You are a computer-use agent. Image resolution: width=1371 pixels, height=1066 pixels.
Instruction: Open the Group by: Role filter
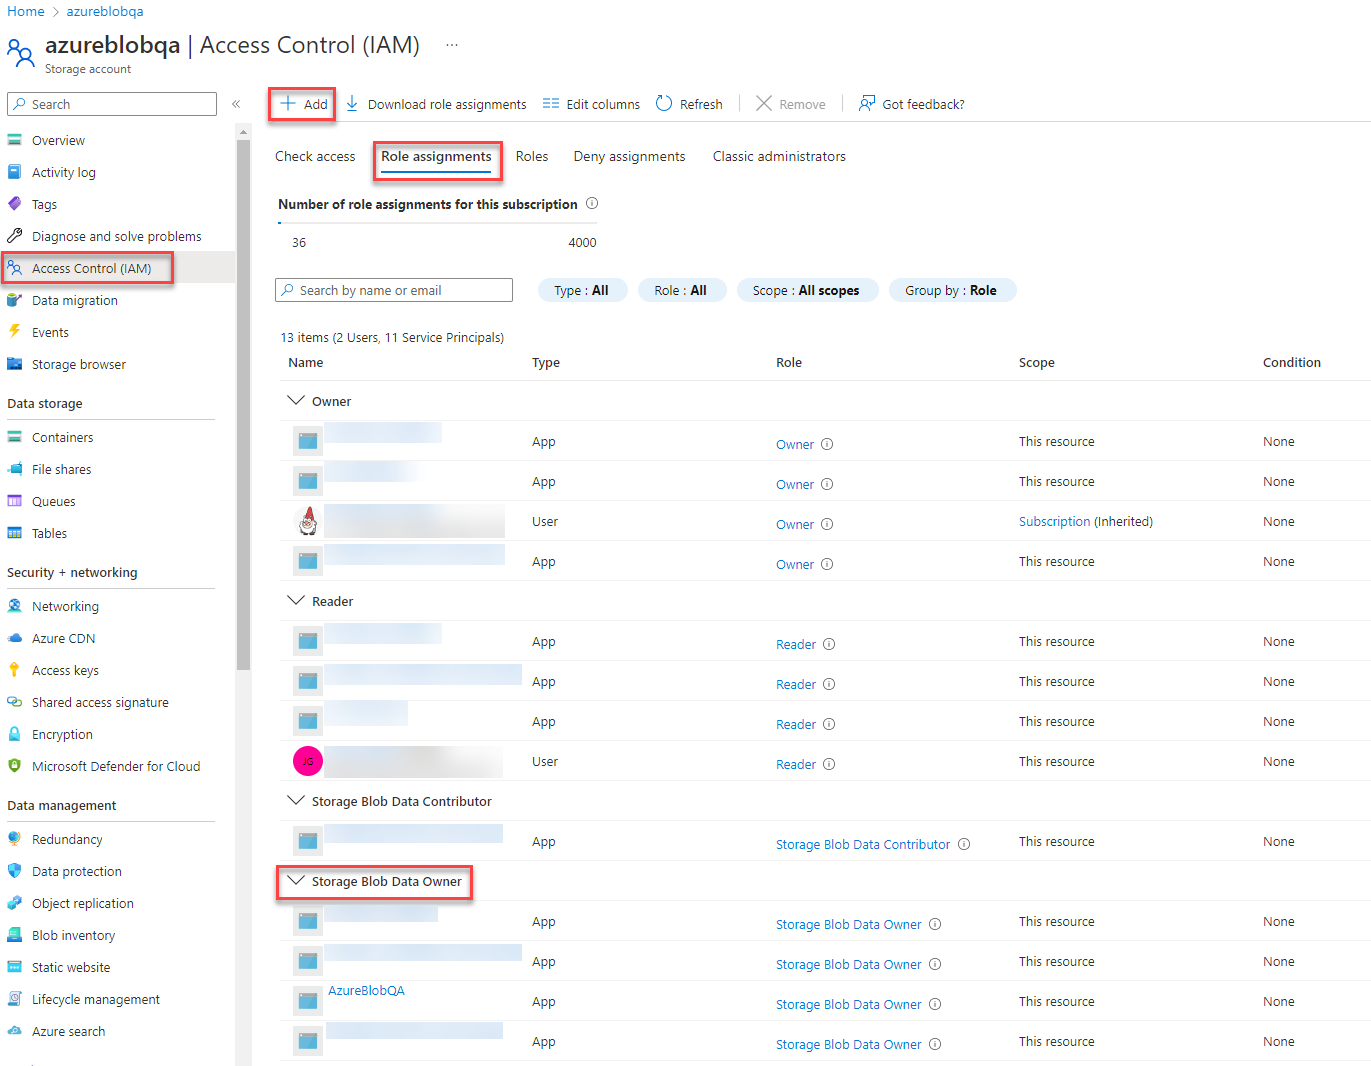951,290
